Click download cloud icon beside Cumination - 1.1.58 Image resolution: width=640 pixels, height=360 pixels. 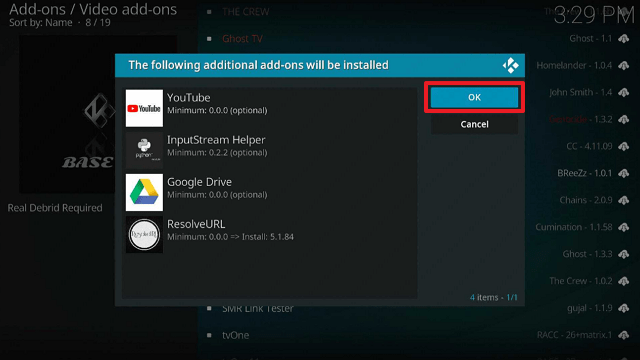click(x=623, y=227)
